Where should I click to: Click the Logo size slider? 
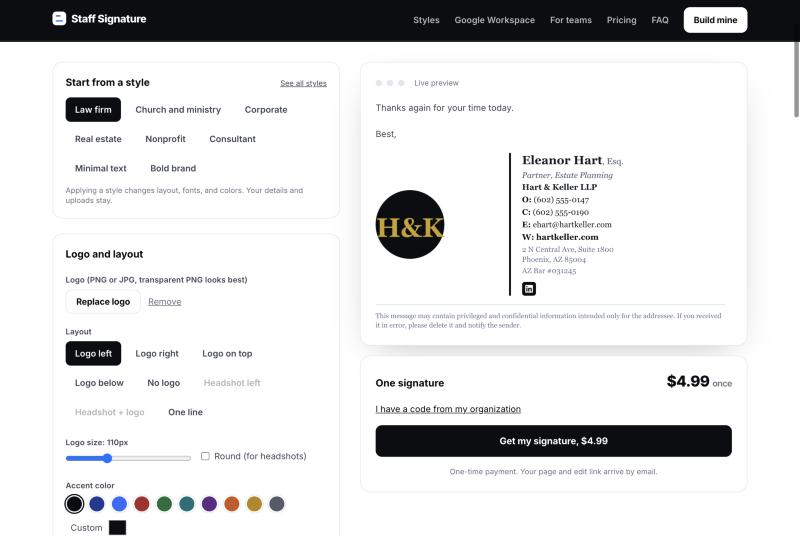[128, 458]
